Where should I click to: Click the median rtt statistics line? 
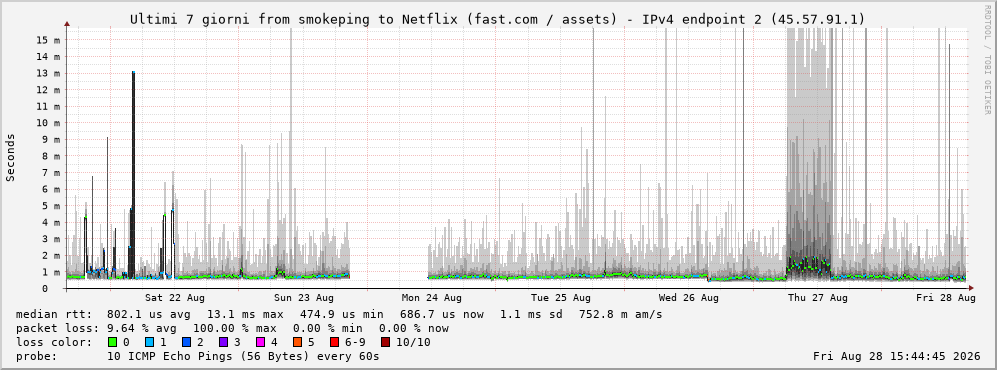pyautogui.click(x=339, y=315)
